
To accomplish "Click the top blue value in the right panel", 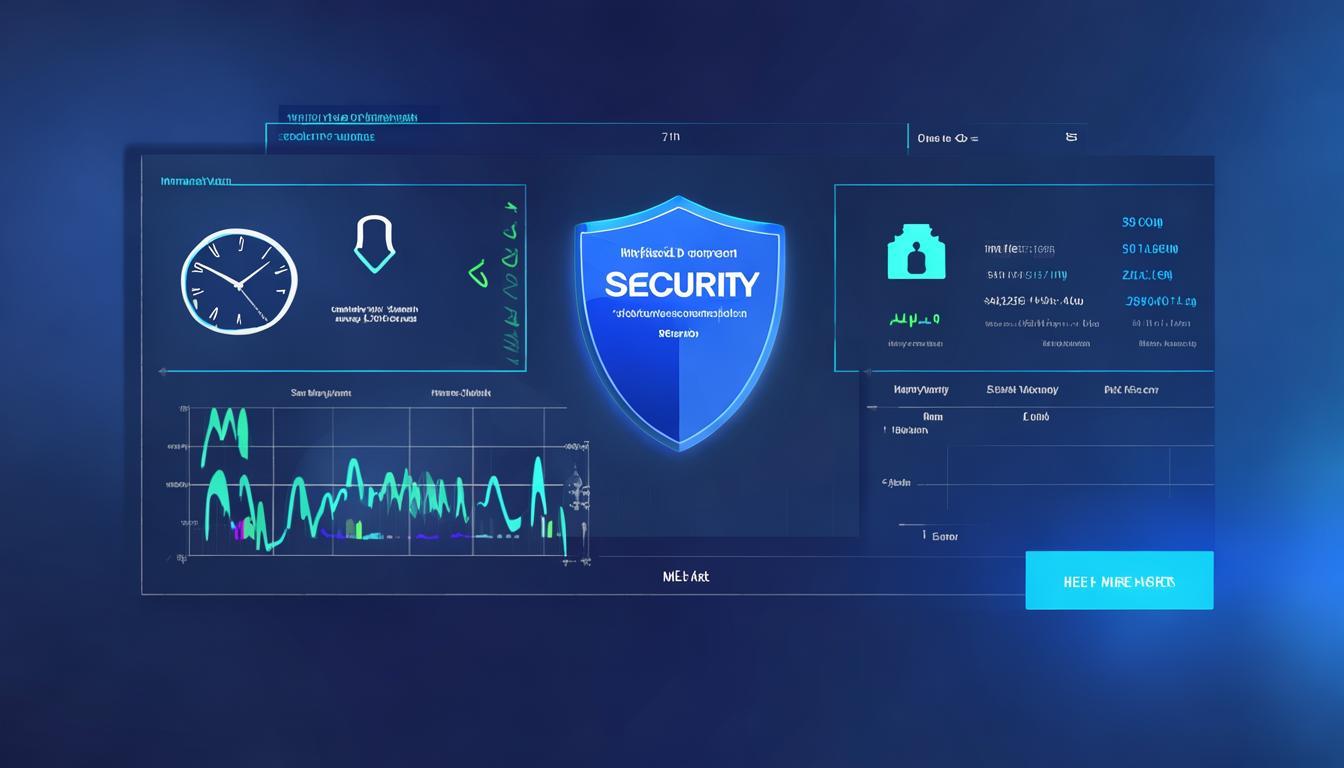I will pos(1142,222).
